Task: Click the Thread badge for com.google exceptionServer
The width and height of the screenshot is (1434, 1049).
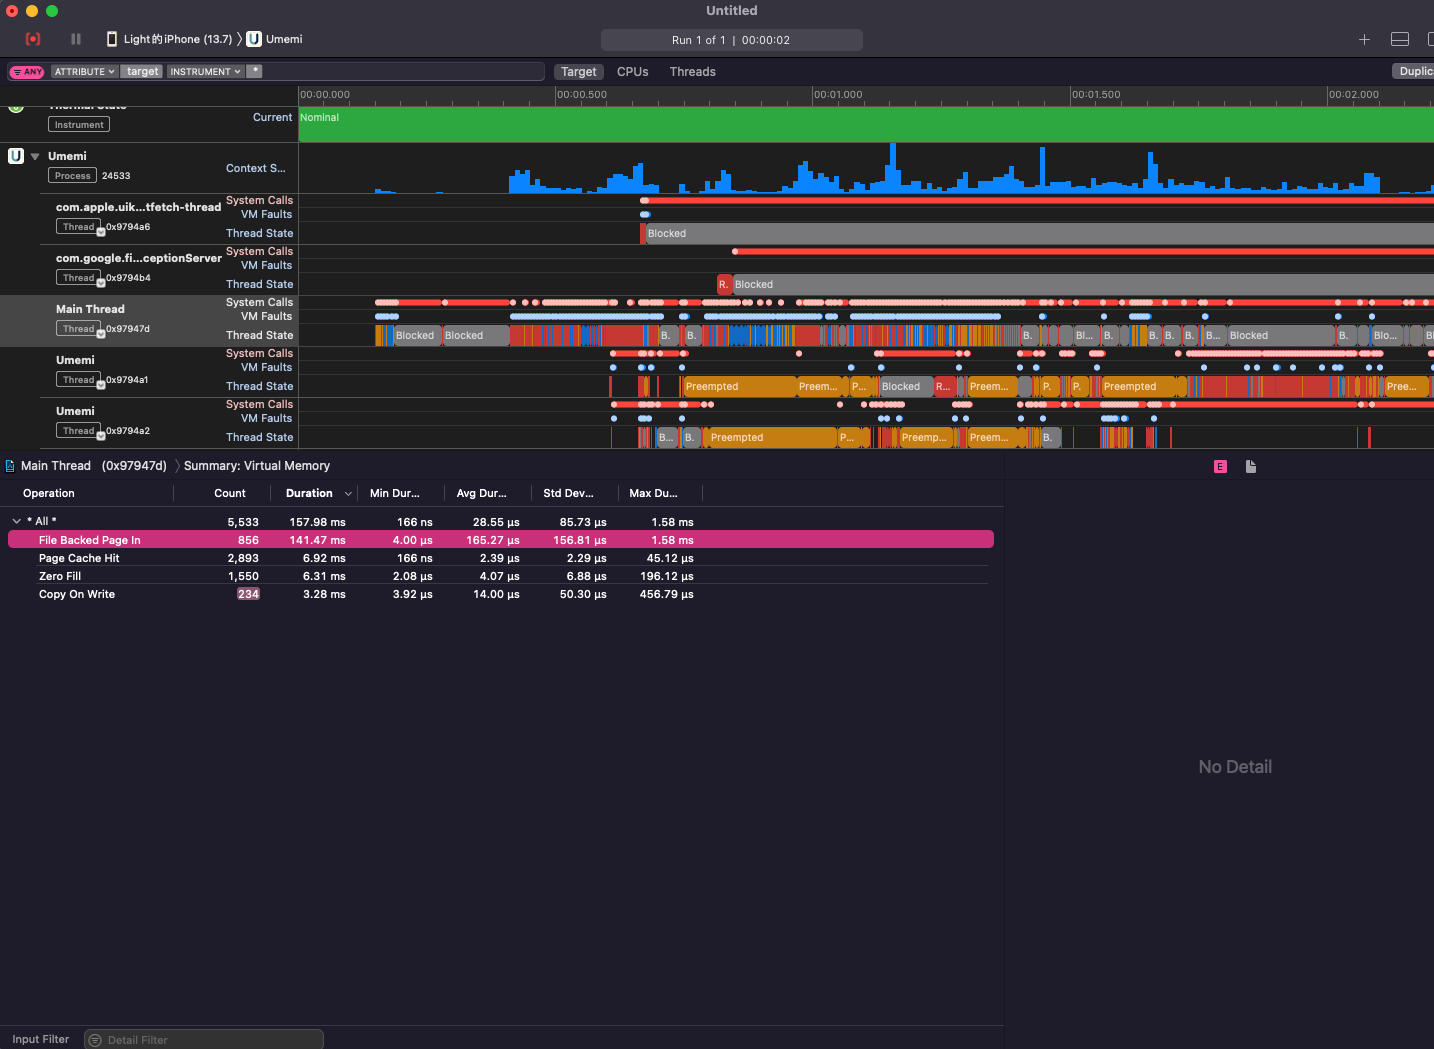Action: 79,278
